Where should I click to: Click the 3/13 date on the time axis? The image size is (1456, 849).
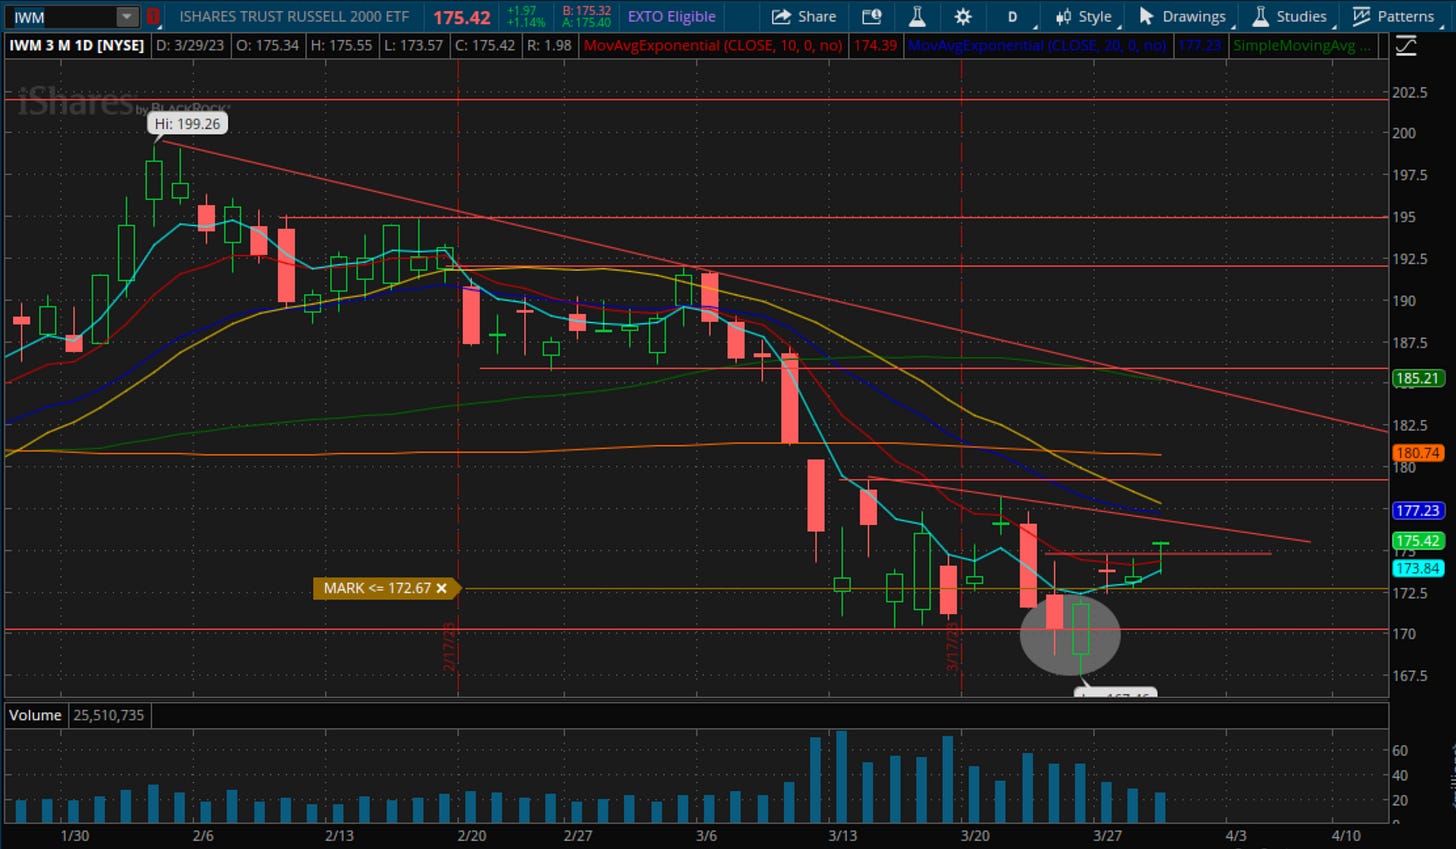(x=843, y=835)
